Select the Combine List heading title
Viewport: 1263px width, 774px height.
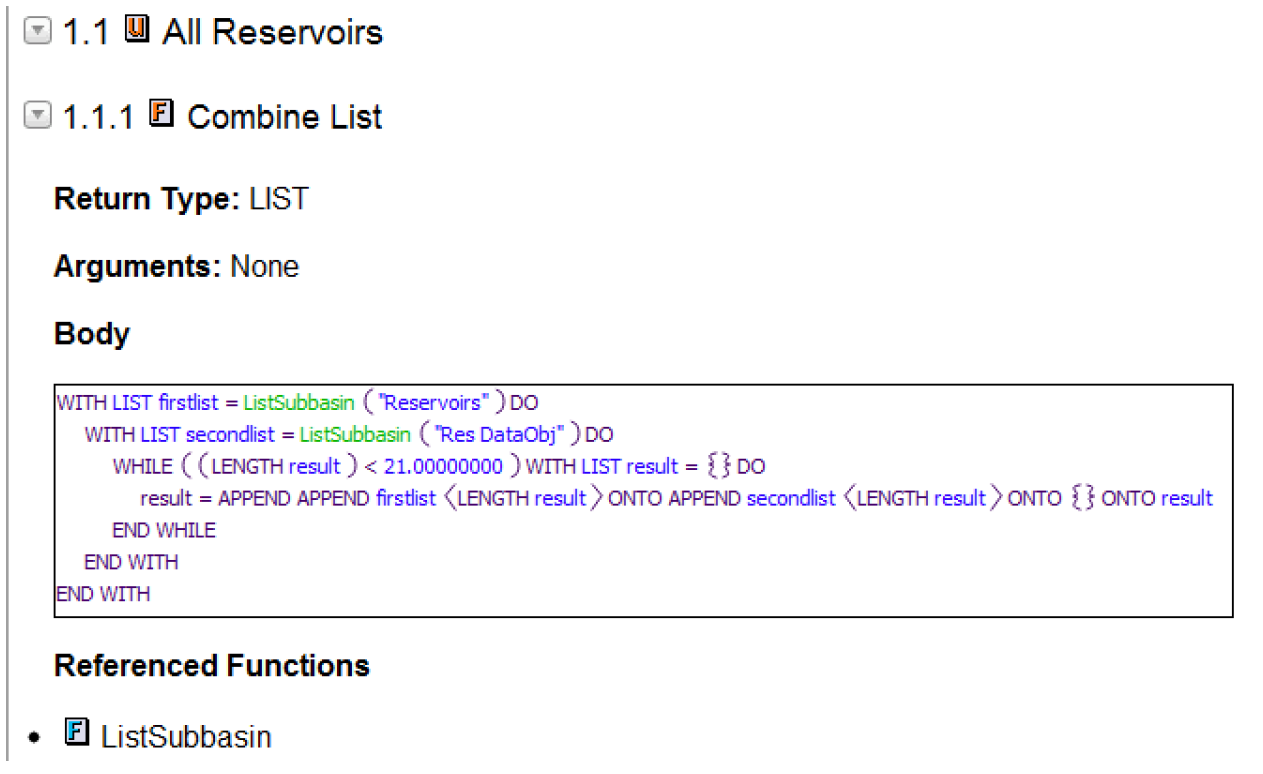coord(284,117)
